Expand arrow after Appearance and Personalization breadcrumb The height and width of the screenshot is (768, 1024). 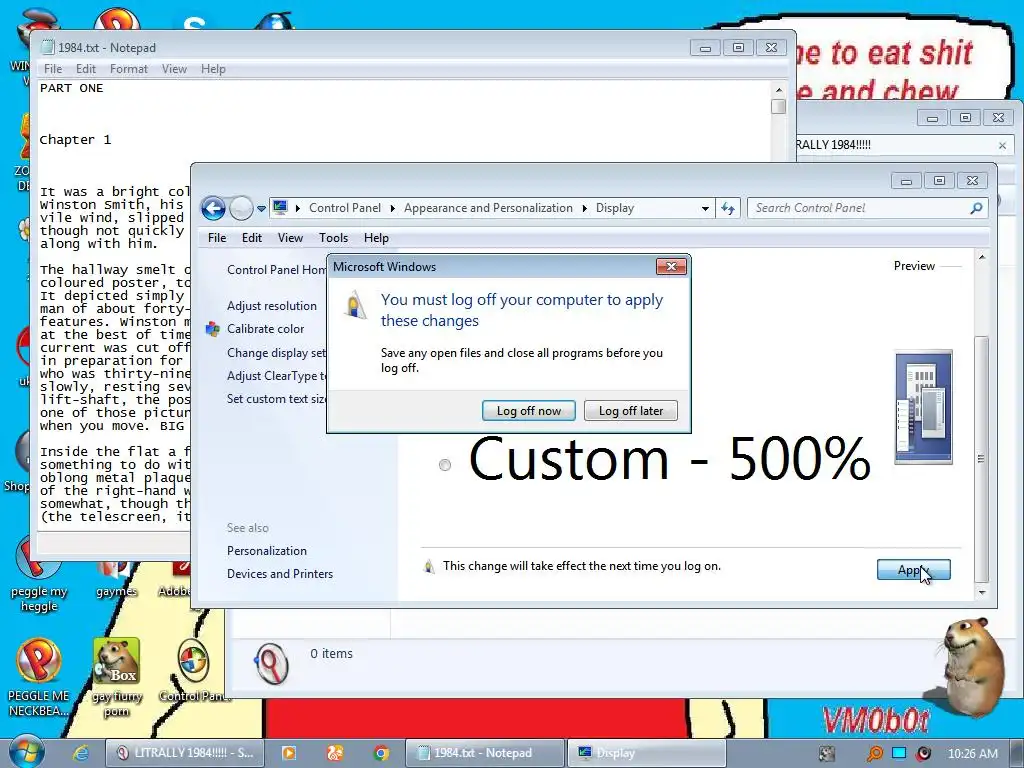click(x=584, y=208)
